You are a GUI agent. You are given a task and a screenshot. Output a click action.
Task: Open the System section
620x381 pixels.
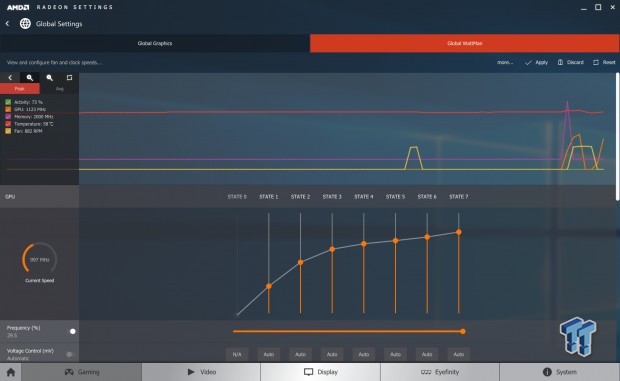(x=560, y=372)
